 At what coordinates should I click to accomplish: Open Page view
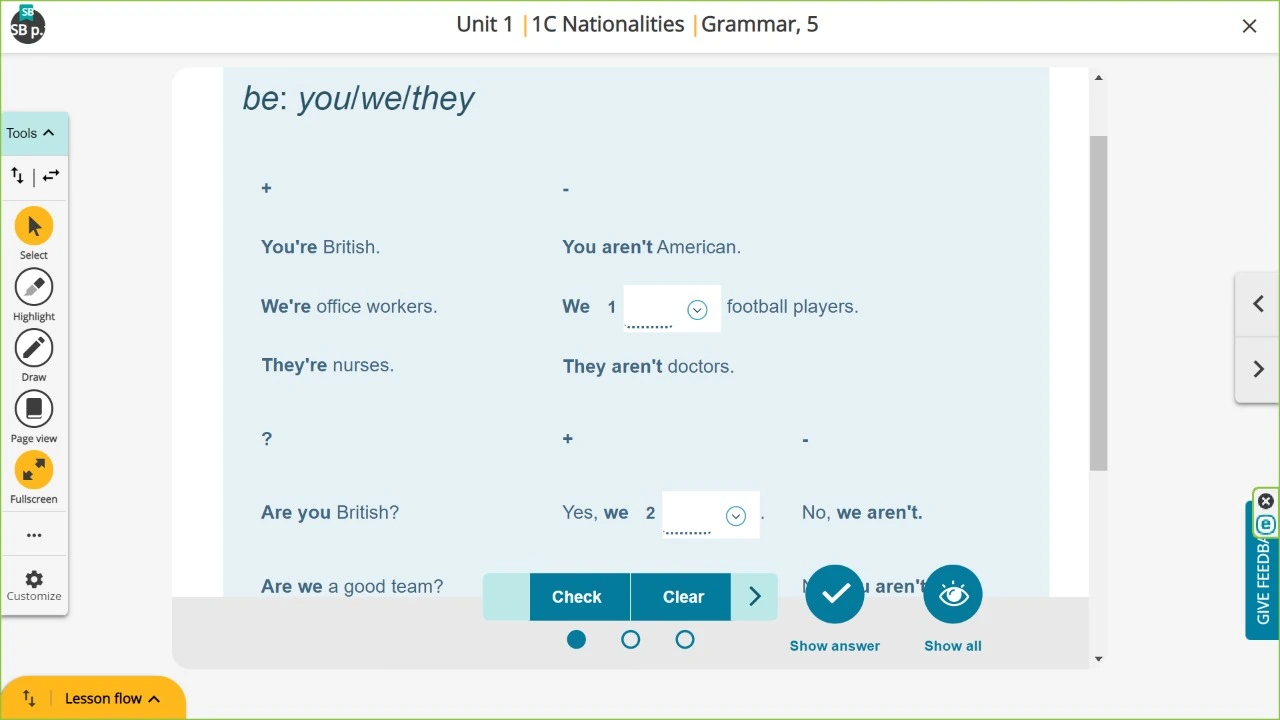34,409
